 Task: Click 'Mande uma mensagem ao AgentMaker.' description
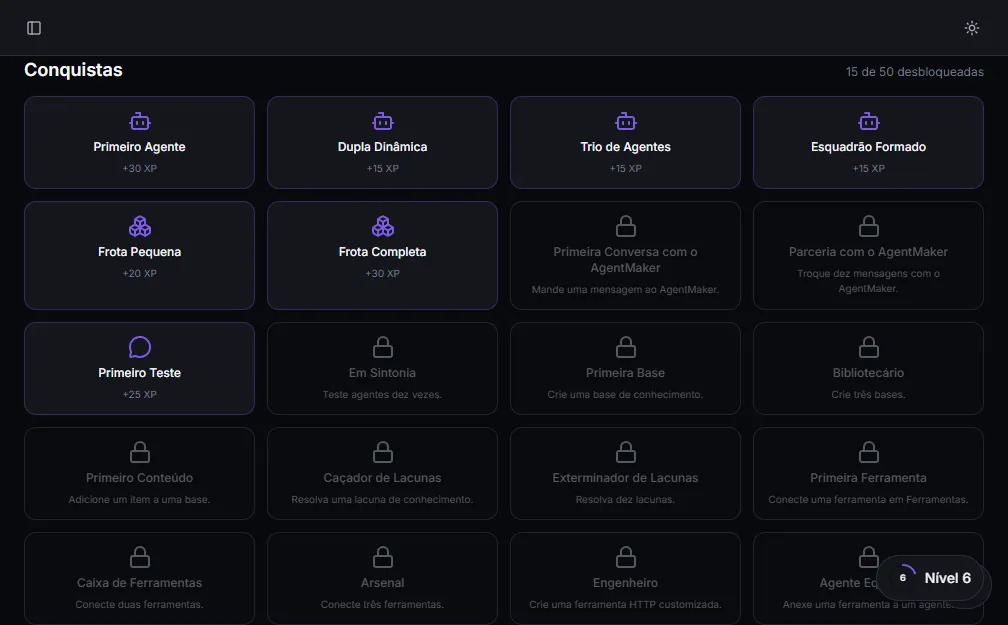(626, 289)
